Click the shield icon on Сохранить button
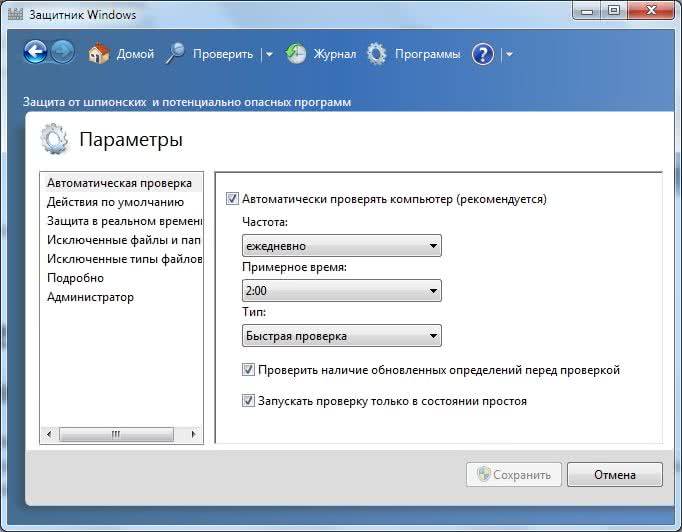Viewport: 682px width, 532px height. [483, 474]
